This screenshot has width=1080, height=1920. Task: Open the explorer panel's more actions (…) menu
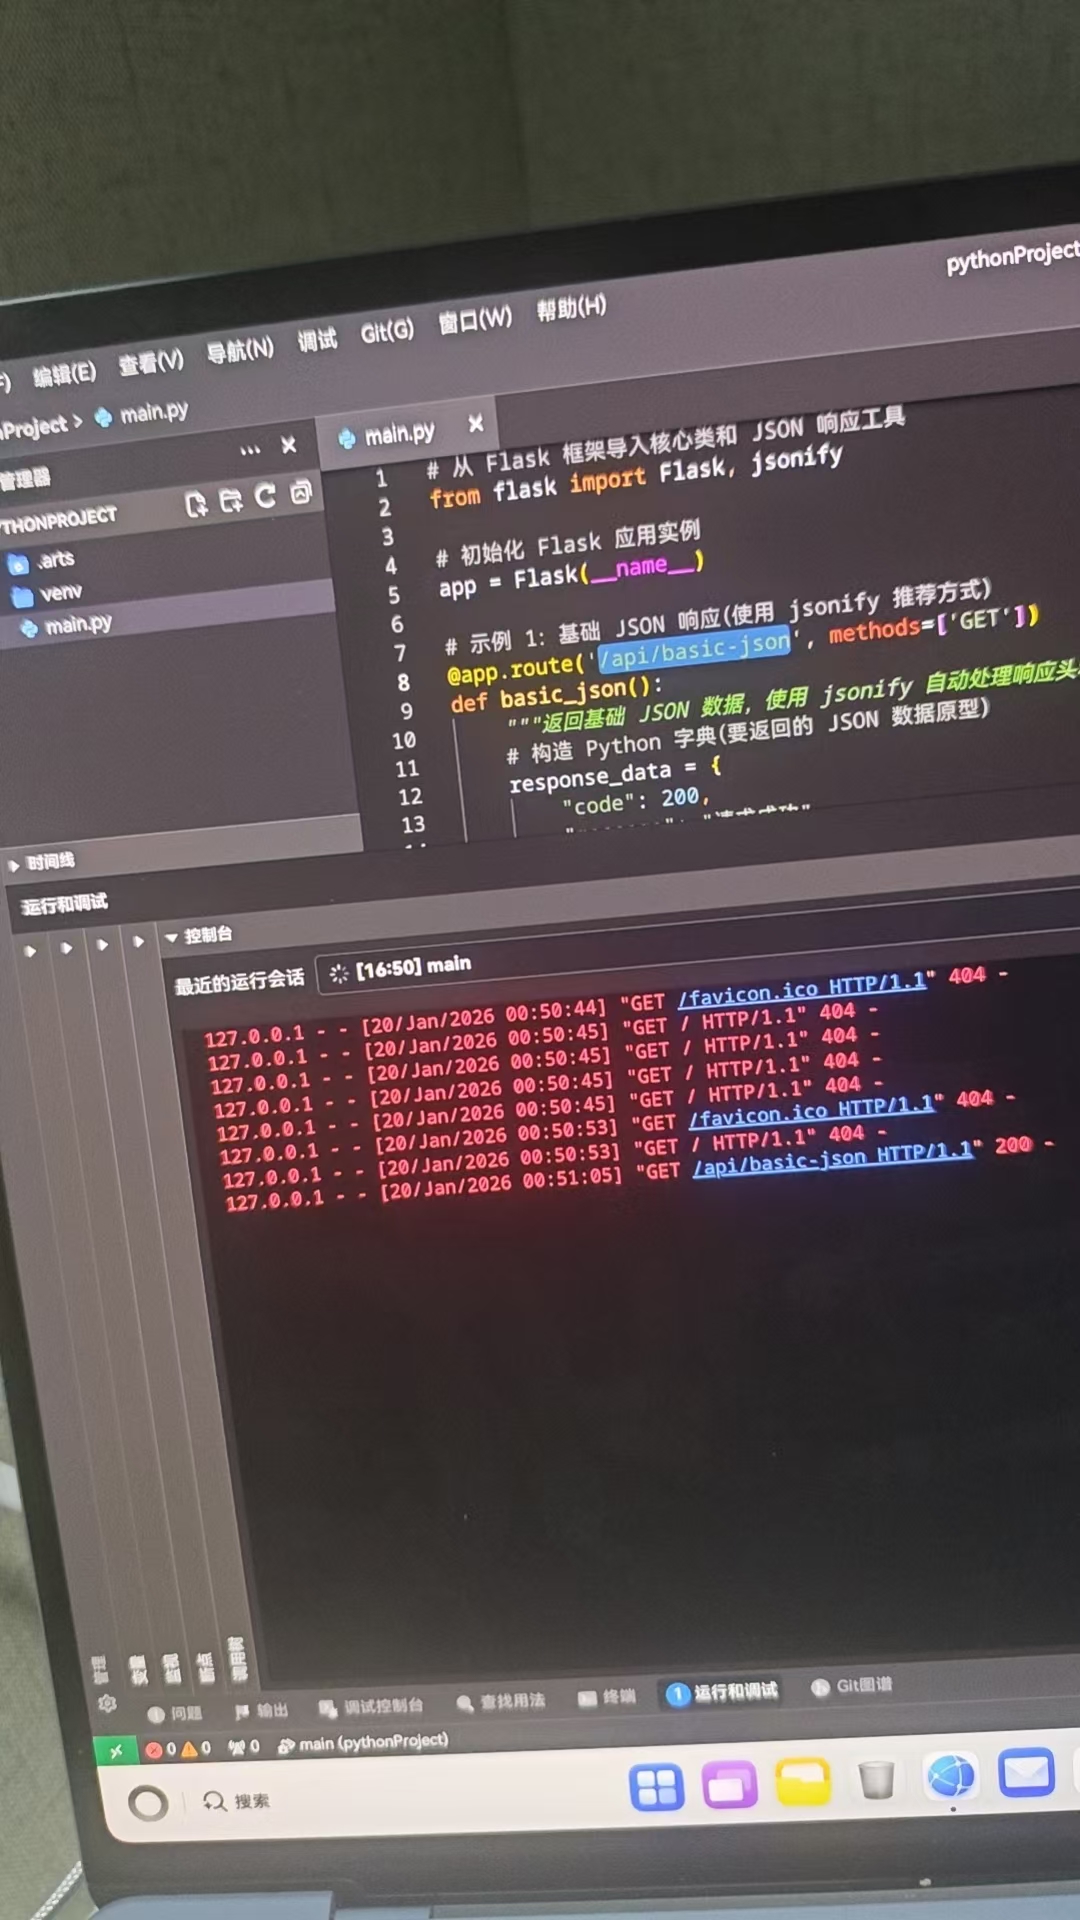pyautogui.click(x=250, y=450)
